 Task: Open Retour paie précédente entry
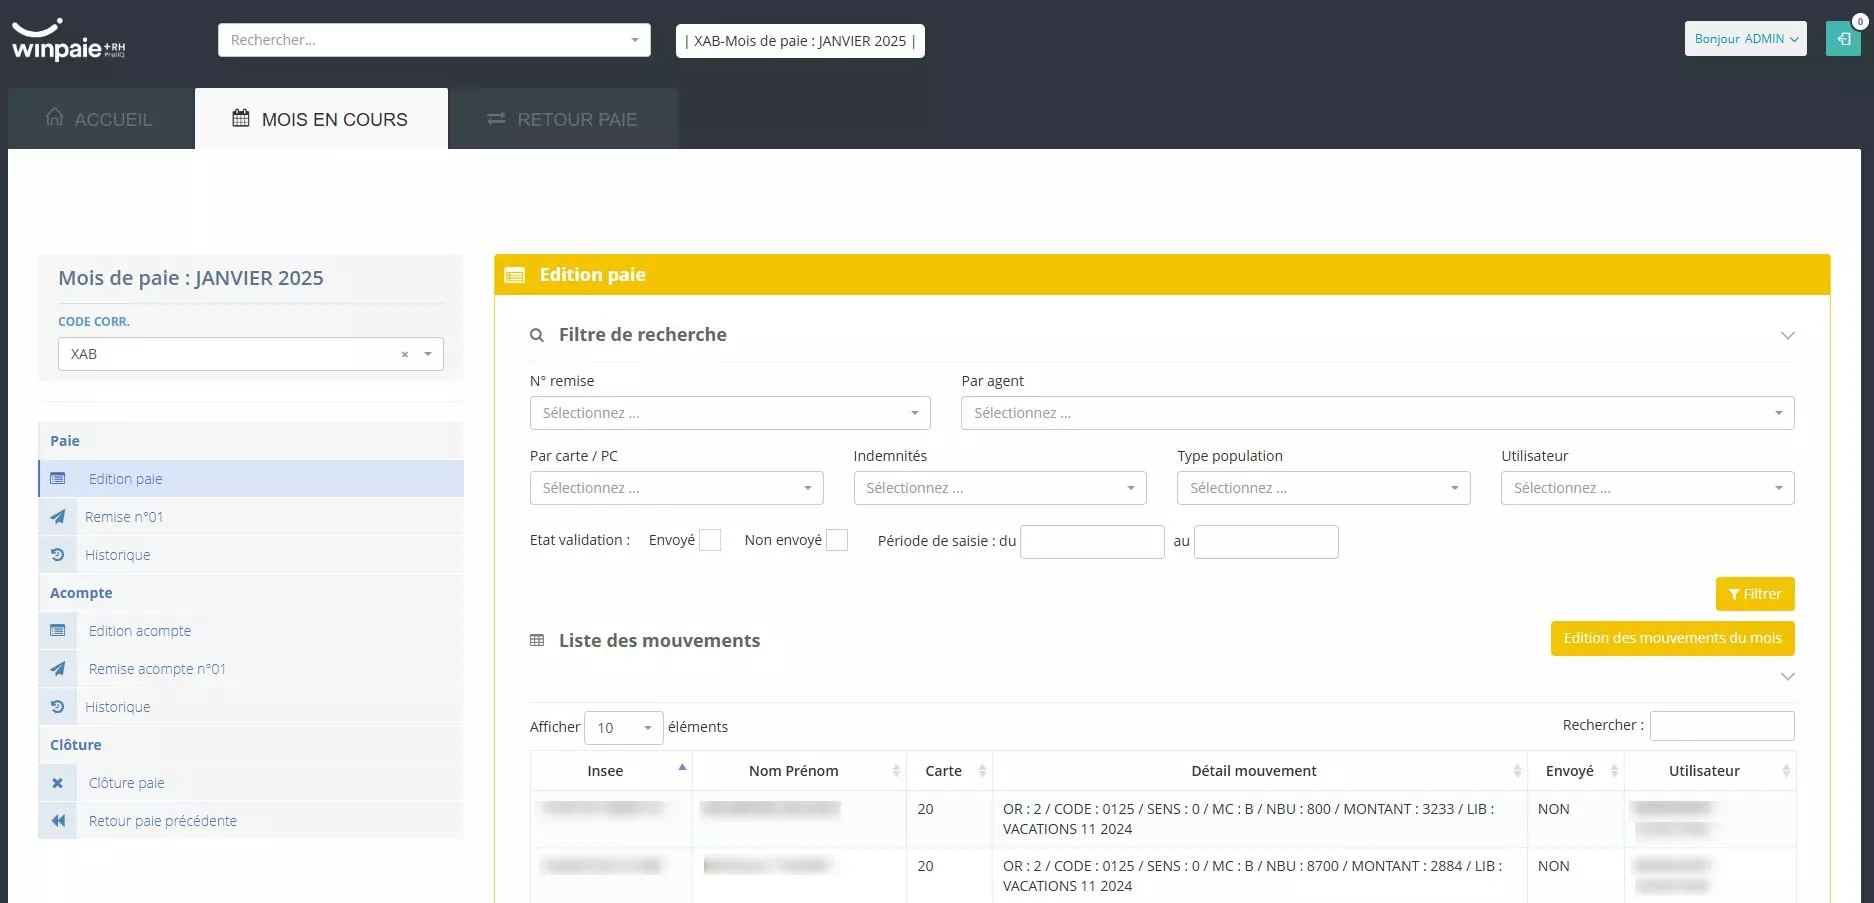(x=251, y=821)
